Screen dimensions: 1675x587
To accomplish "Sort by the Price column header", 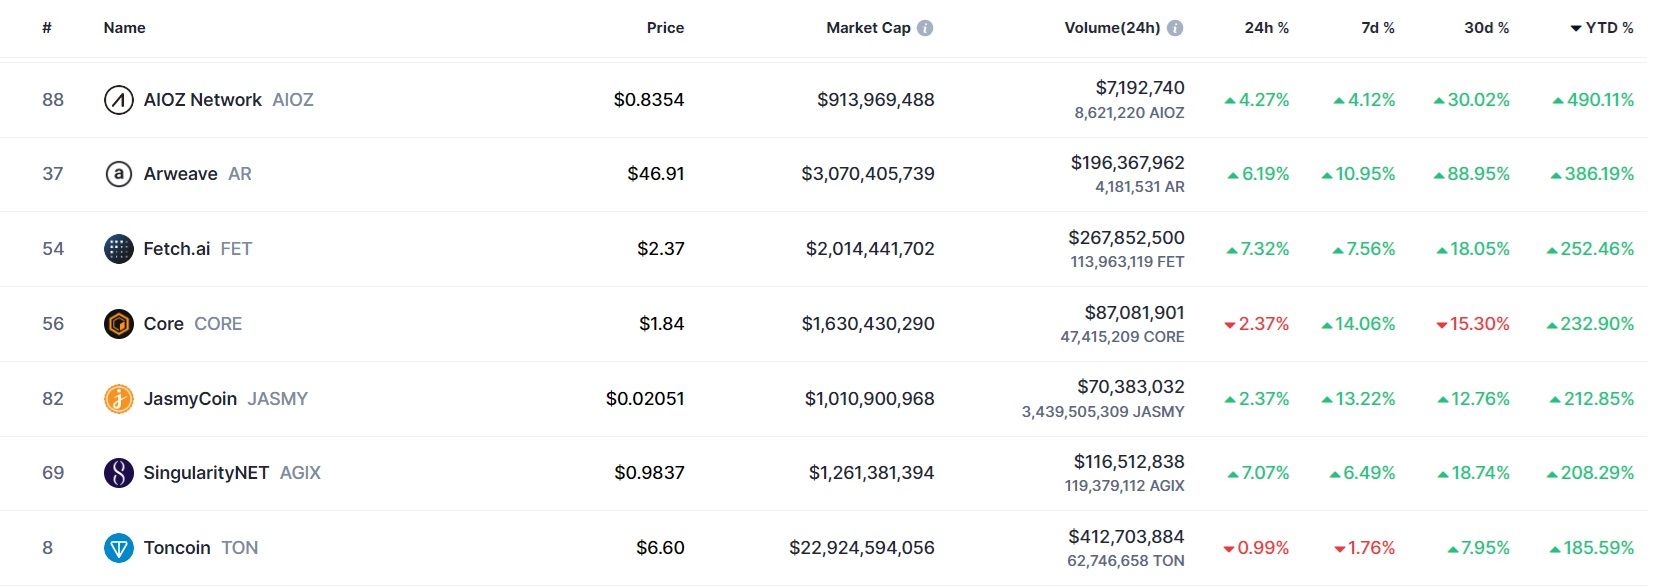I will [665, 28].
